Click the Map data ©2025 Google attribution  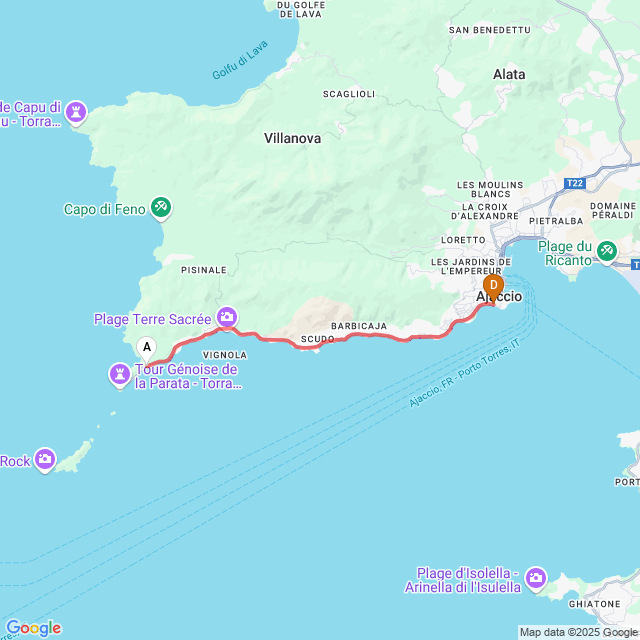coord(579,633)
